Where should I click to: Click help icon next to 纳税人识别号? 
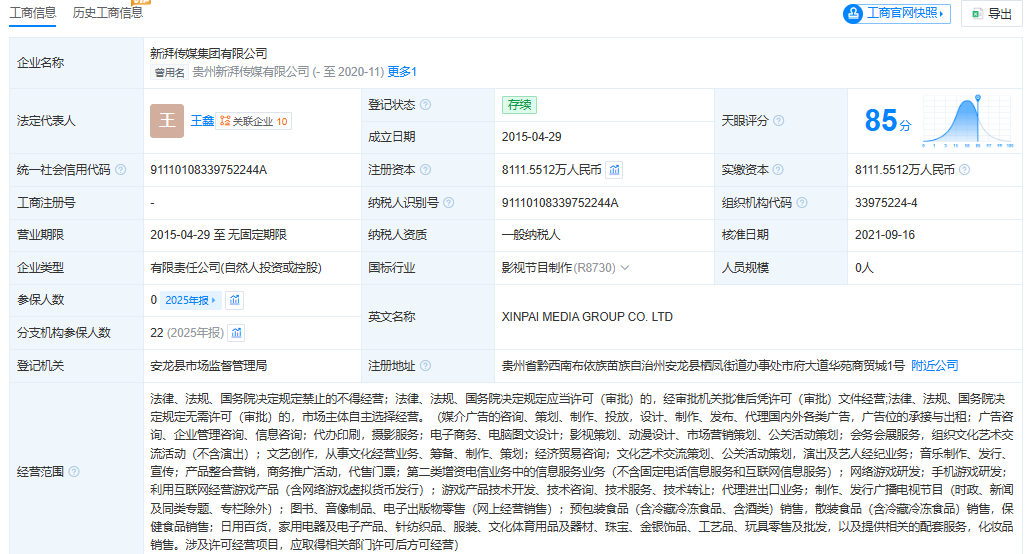pyautogui.click(x=448, y=203)
